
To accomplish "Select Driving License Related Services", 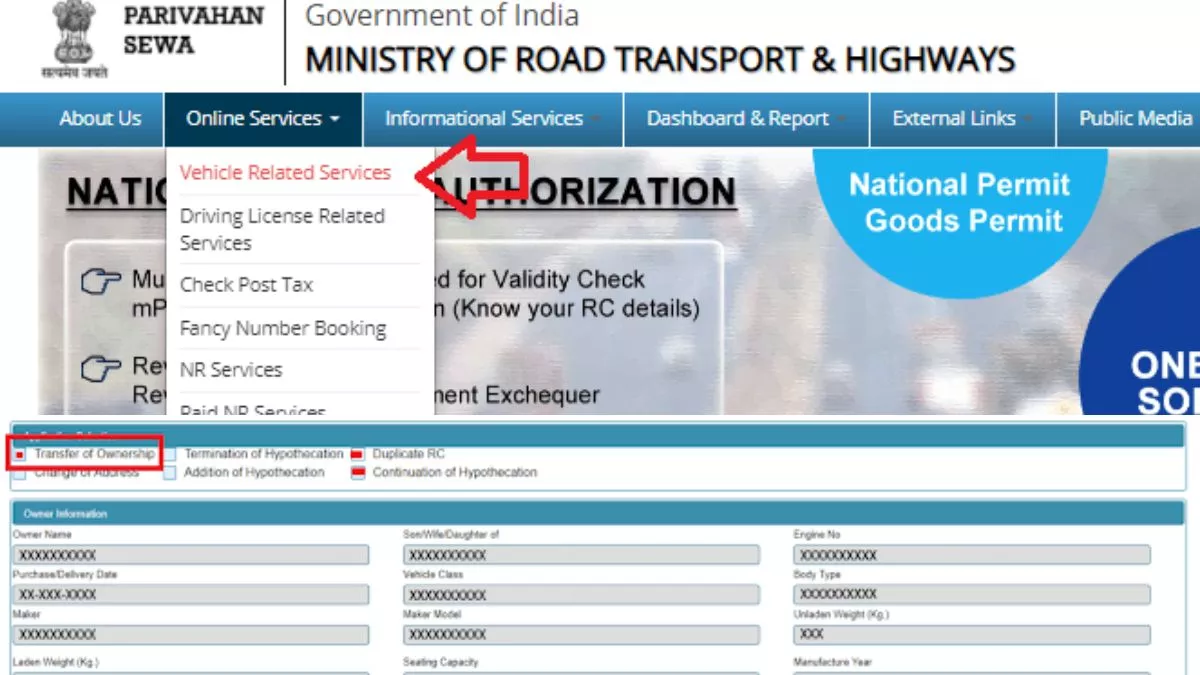I will pos(282,229).
